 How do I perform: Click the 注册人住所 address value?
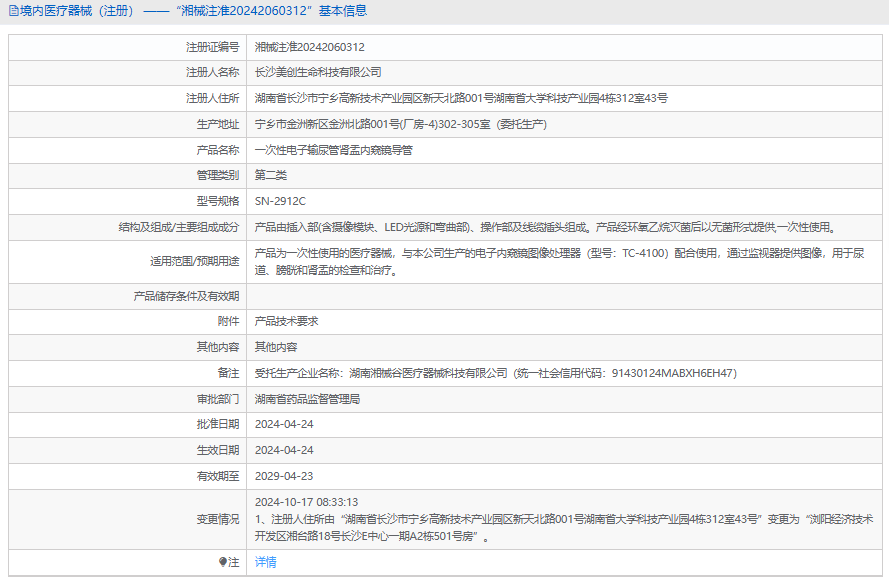[461, 98]
